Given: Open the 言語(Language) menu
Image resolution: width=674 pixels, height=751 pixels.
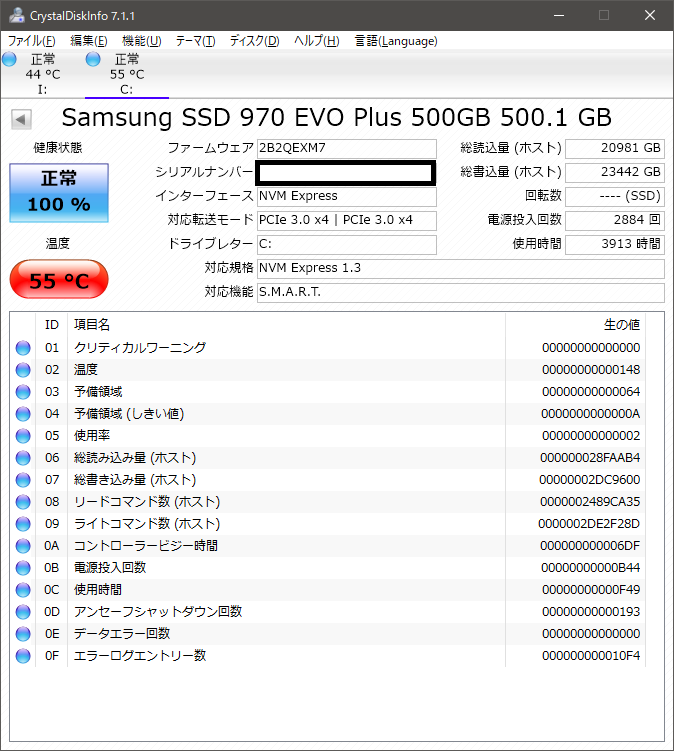Looking at the screenshot, I should [396, 41].
